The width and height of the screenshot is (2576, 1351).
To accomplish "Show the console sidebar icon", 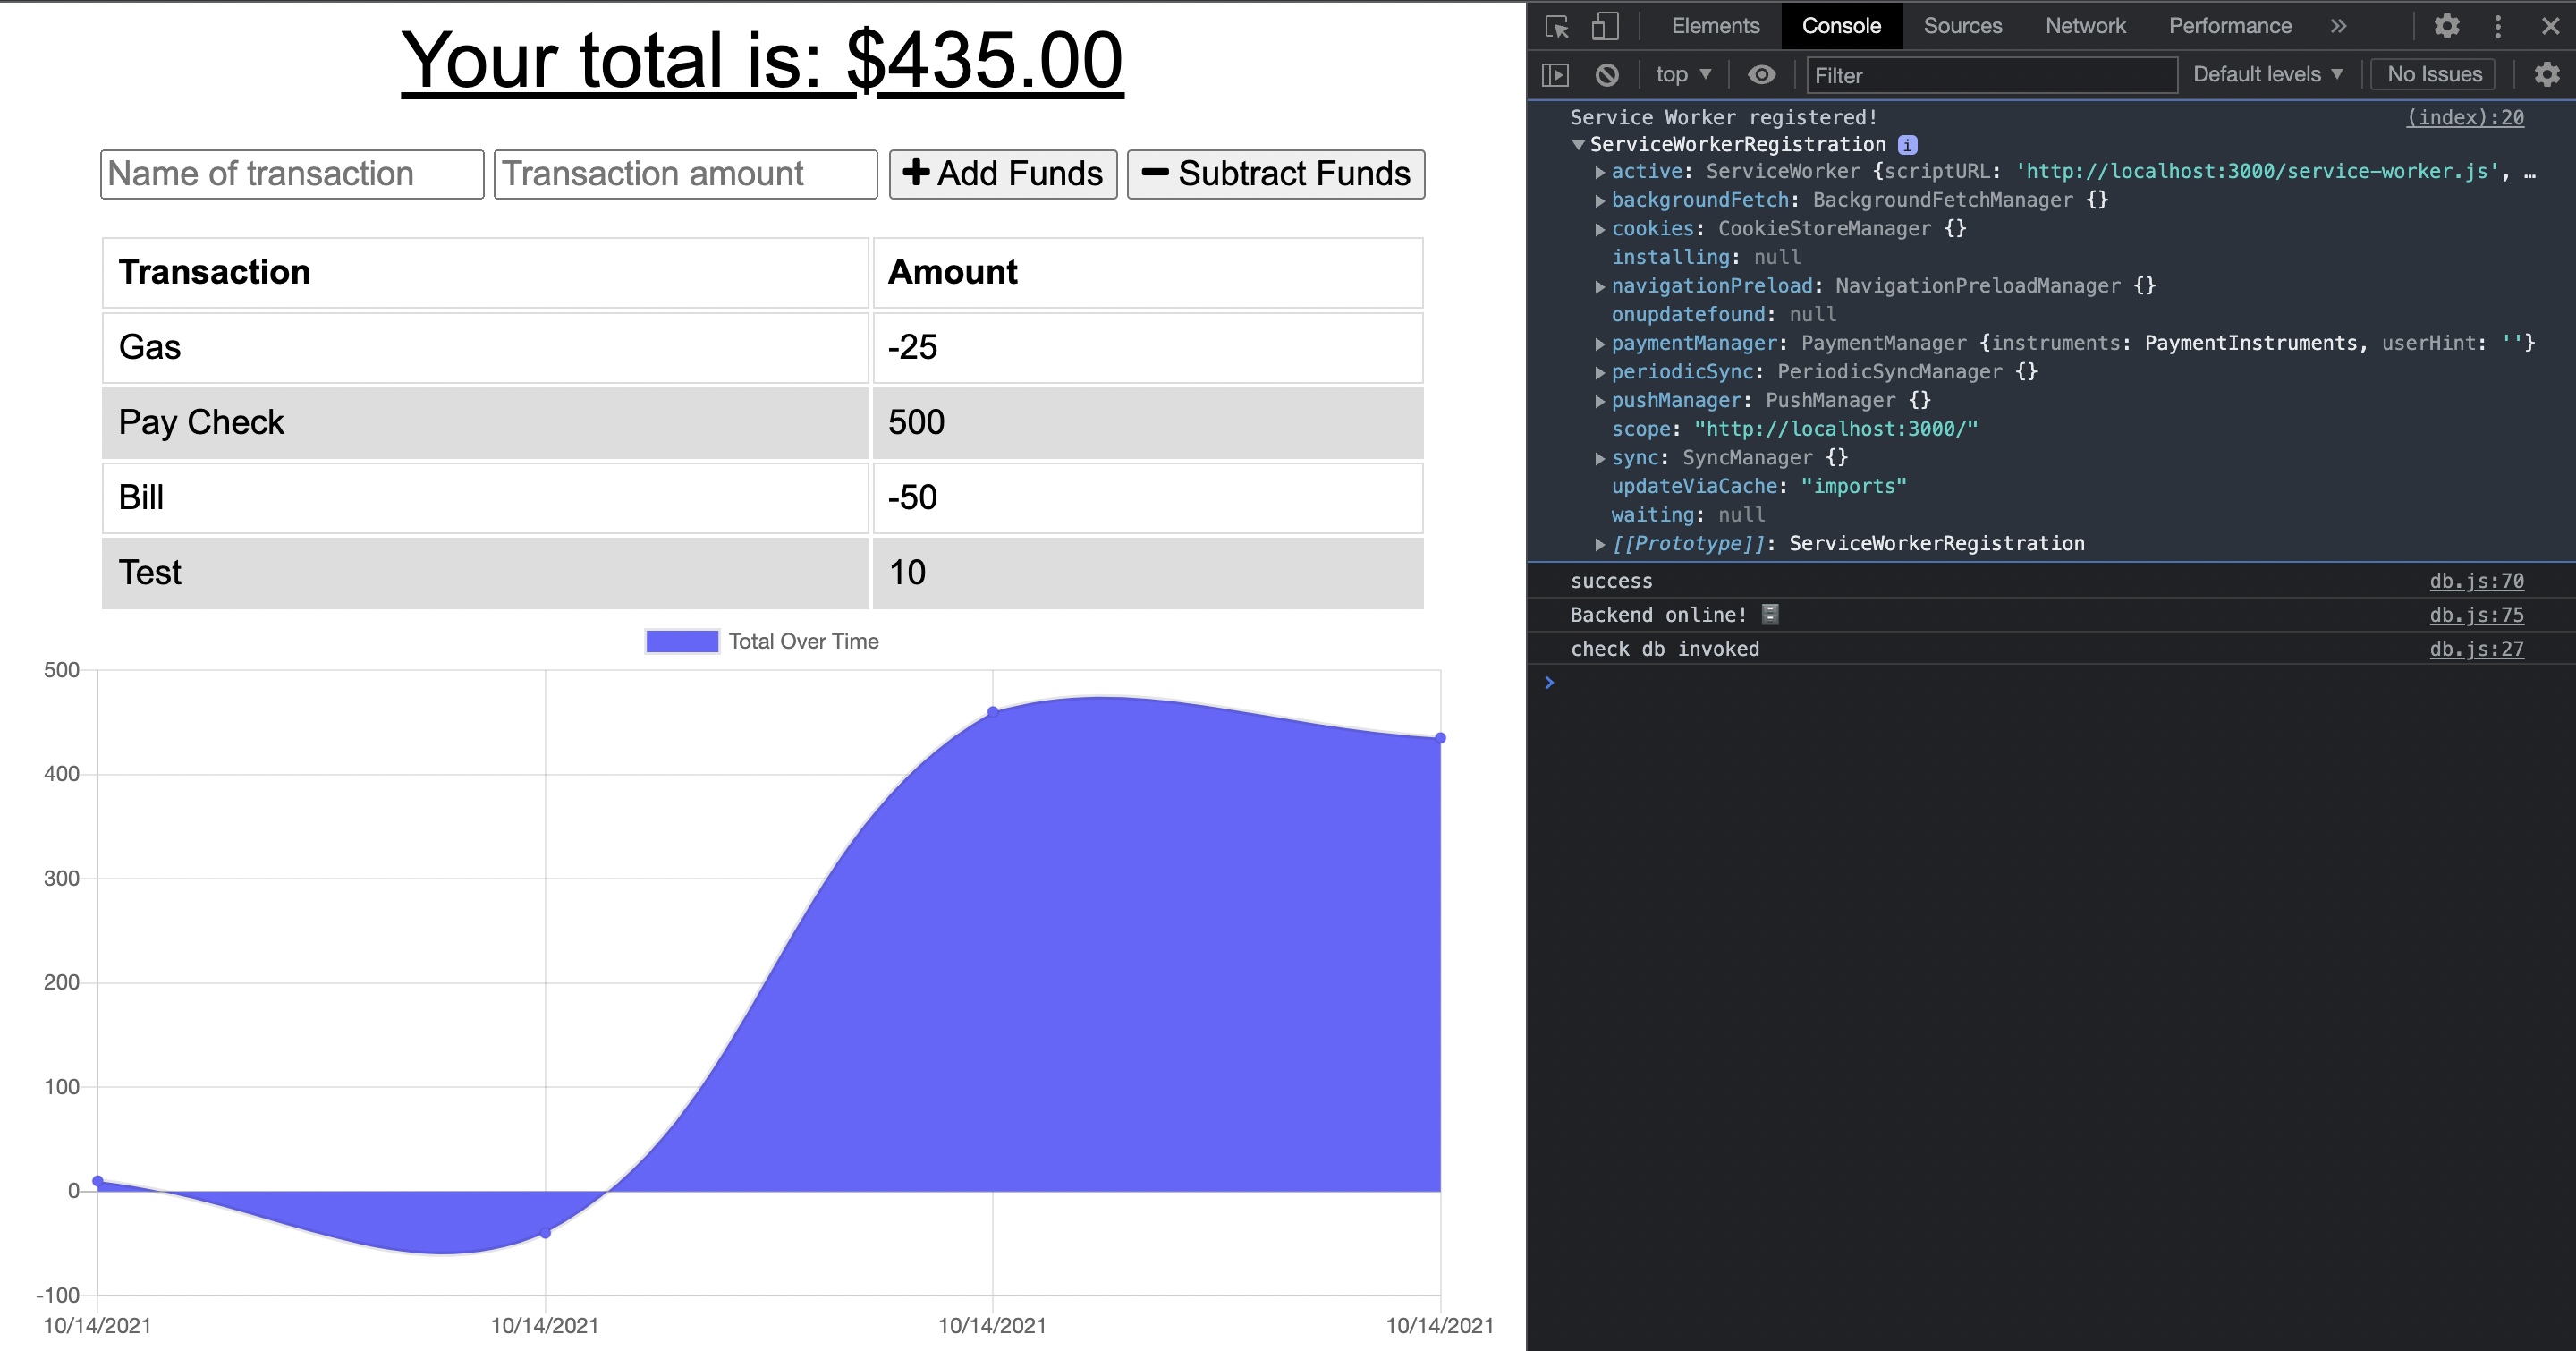I will (x=1556, y=75).
